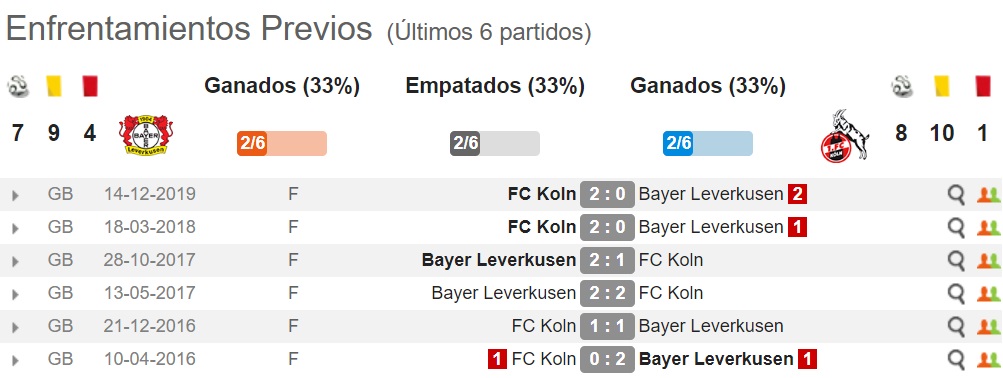Expand the 10-04-2016 match row

pyautogui.click(x=15, y=361)
